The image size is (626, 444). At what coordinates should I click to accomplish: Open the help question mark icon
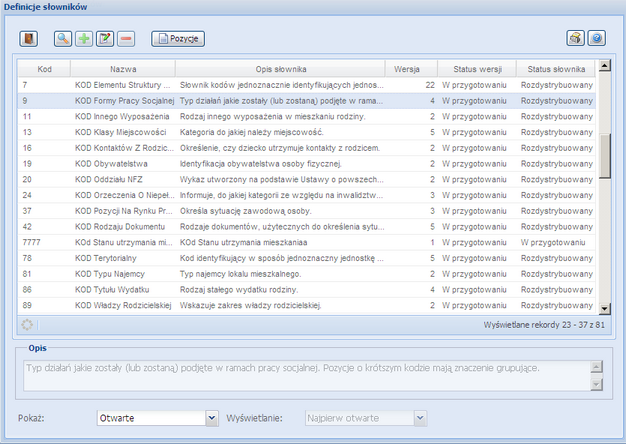point(597,39)
